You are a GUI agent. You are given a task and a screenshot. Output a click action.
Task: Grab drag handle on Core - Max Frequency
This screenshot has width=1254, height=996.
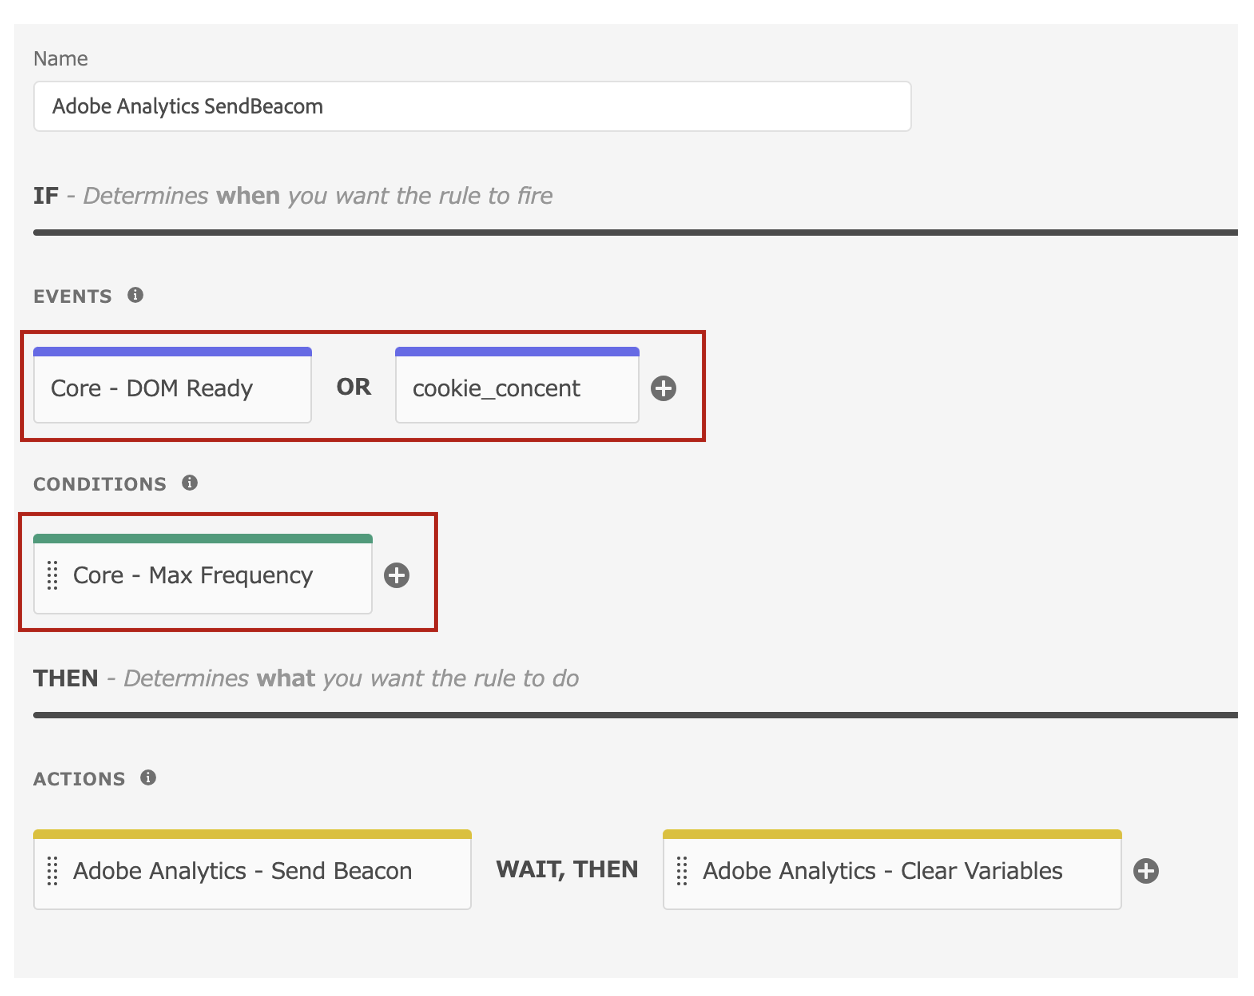(53, 575)
